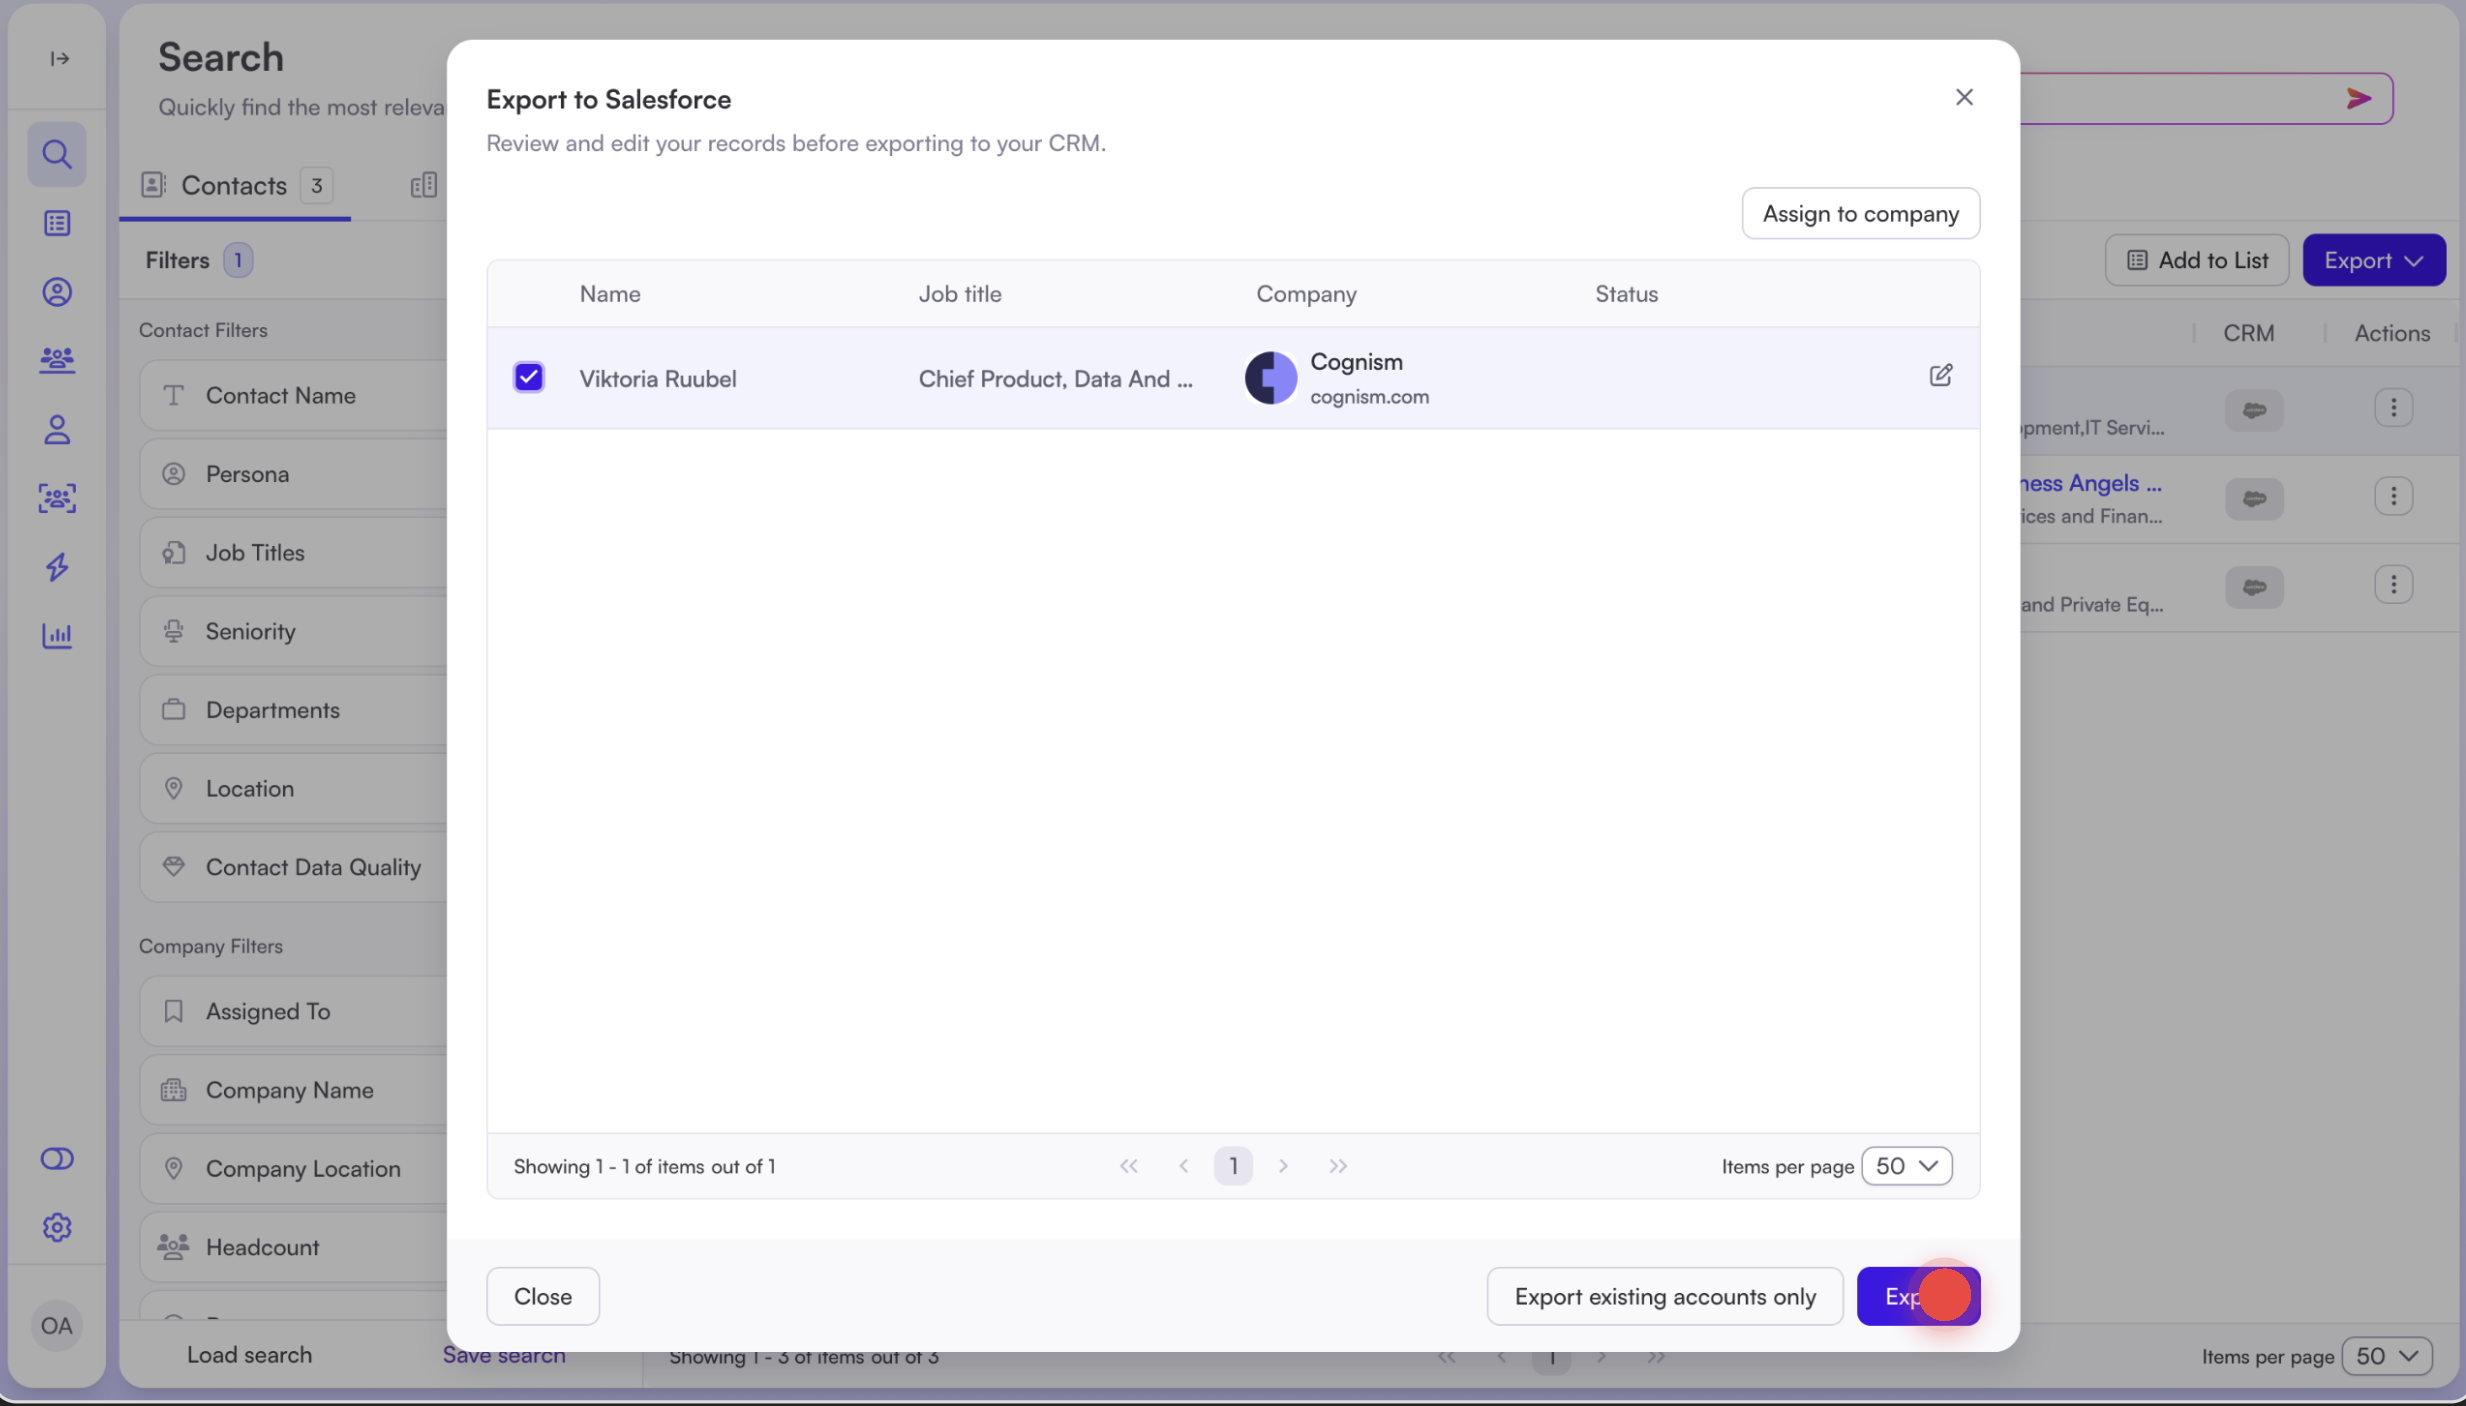Click edit pencil icon for Viktoria Ruubel
Image resolution: width=2466 pixels, height=1406 pixels.
tap(1940, 376)
